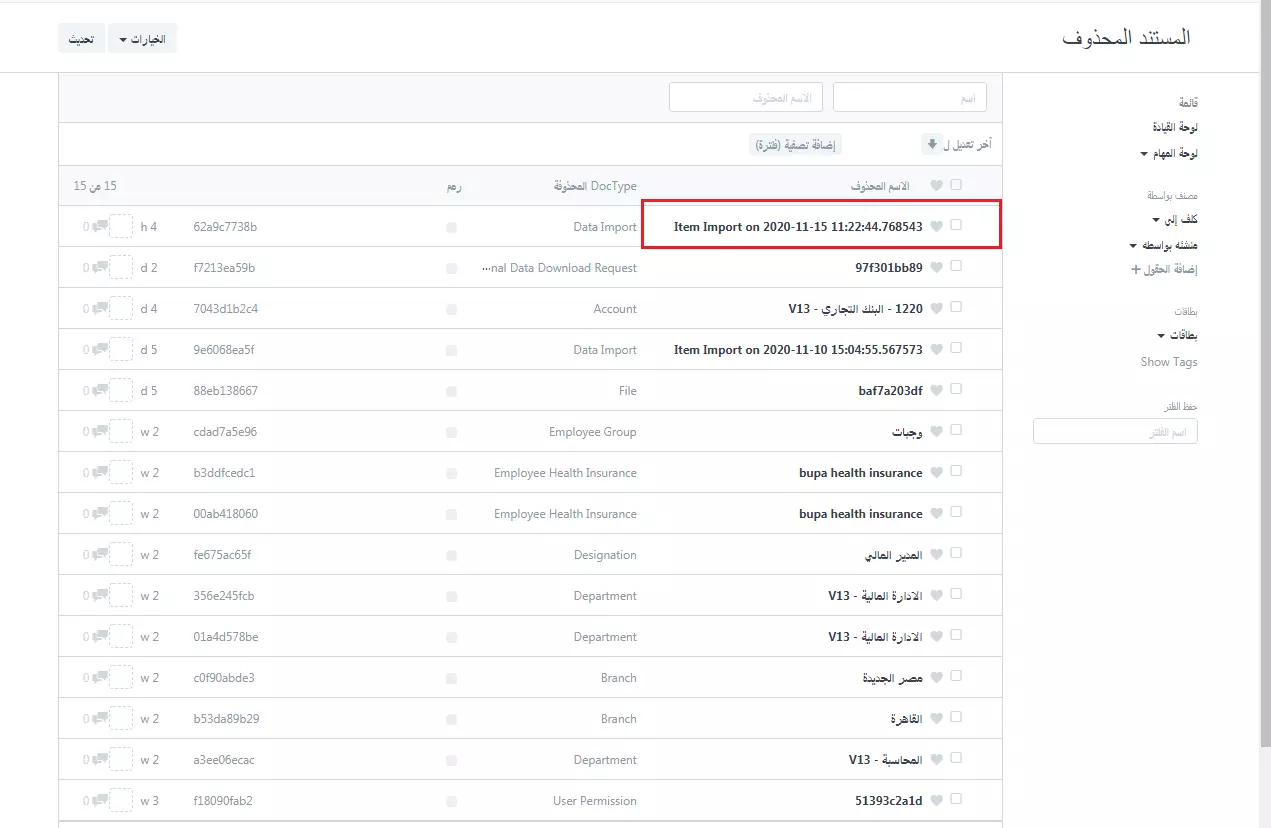Click the ID text 356e245fcb

[224, 596]
